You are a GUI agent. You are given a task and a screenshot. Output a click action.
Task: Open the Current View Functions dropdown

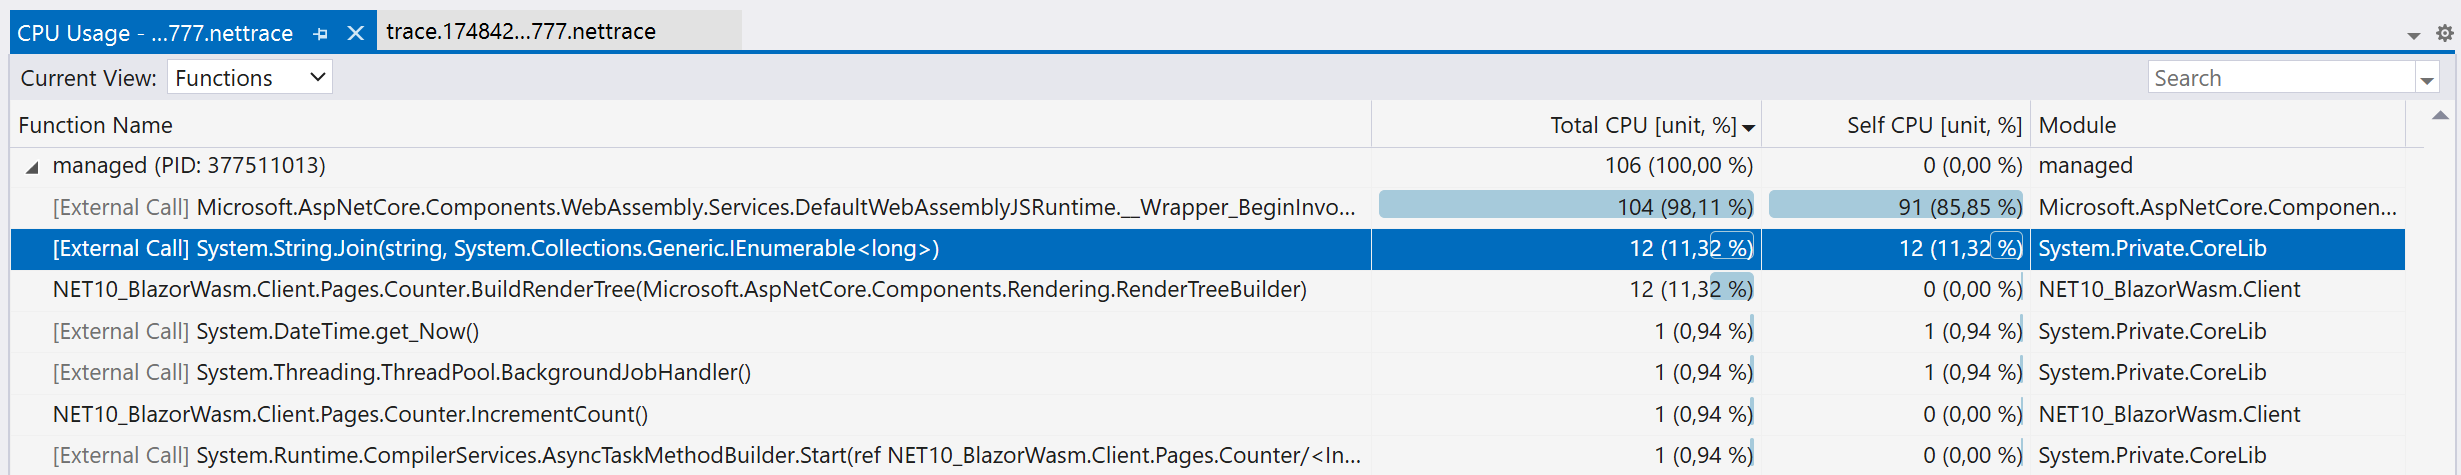(x=250, y=78)
